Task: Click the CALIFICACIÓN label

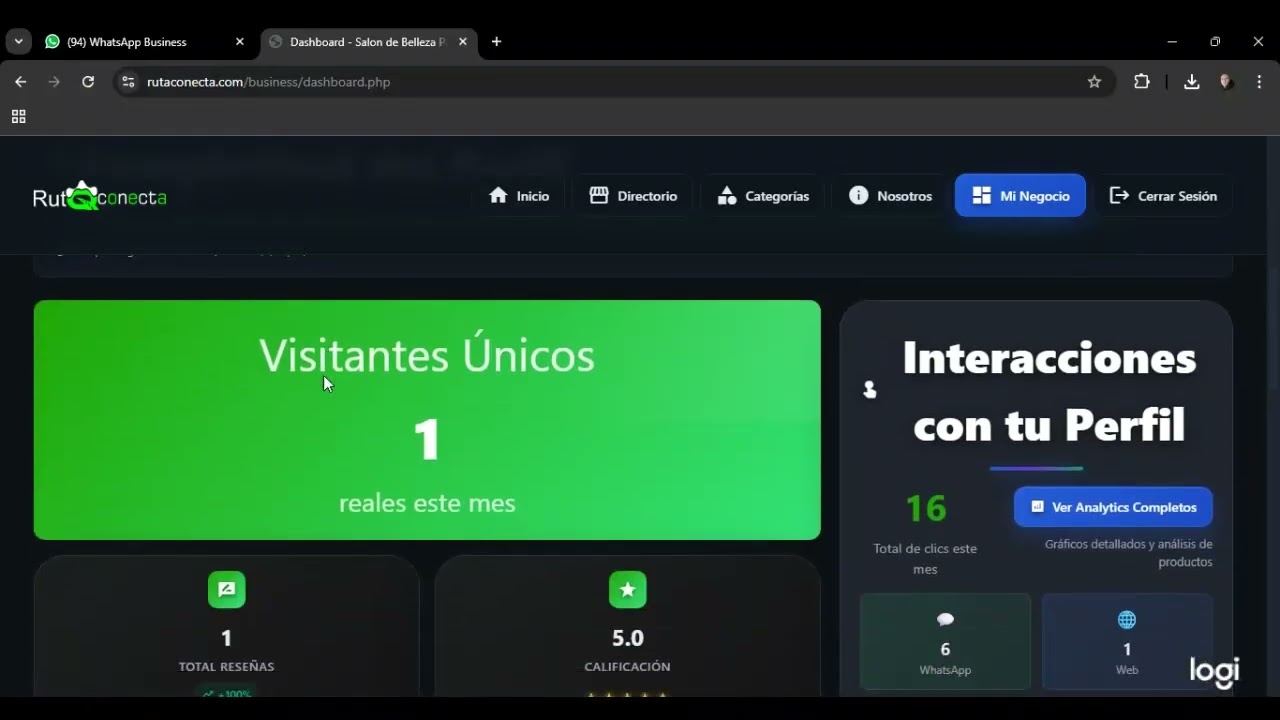Action: pyautogui.click(x=628, y=666)
